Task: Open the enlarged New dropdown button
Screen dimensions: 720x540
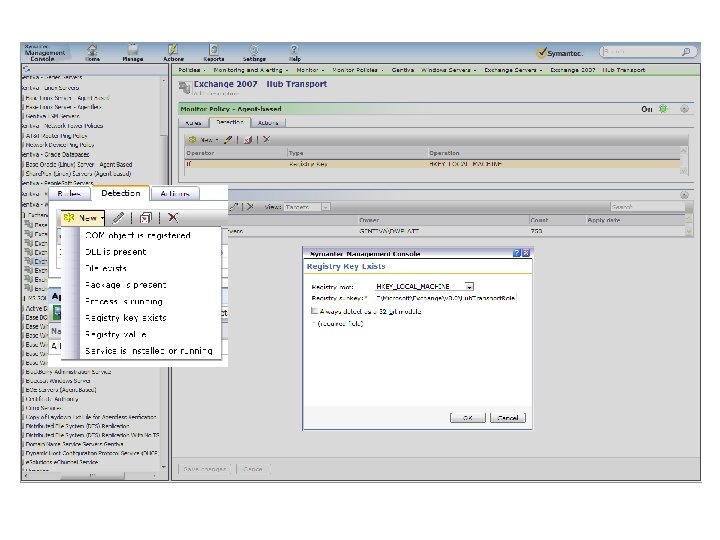Action: tap(83, 218)
